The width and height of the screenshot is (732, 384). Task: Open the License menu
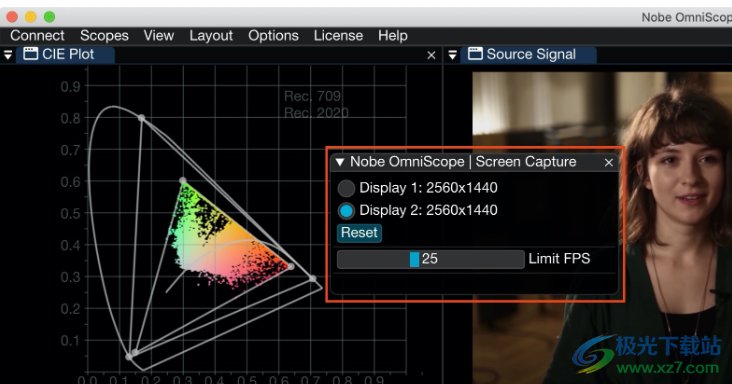point(338,35)
